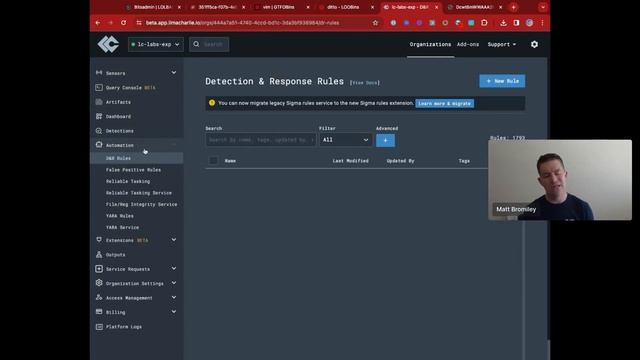
Task: Go to Organizations in top navigation
Action: pyautogui.click(x=430, y=44)
